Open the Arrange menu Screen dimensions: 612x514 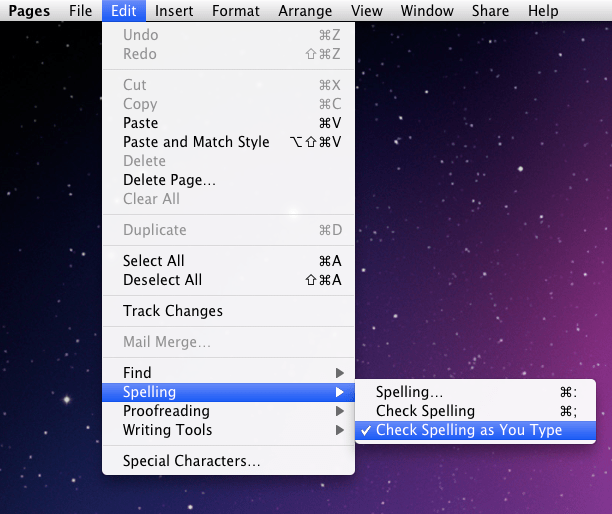point(305,11)
